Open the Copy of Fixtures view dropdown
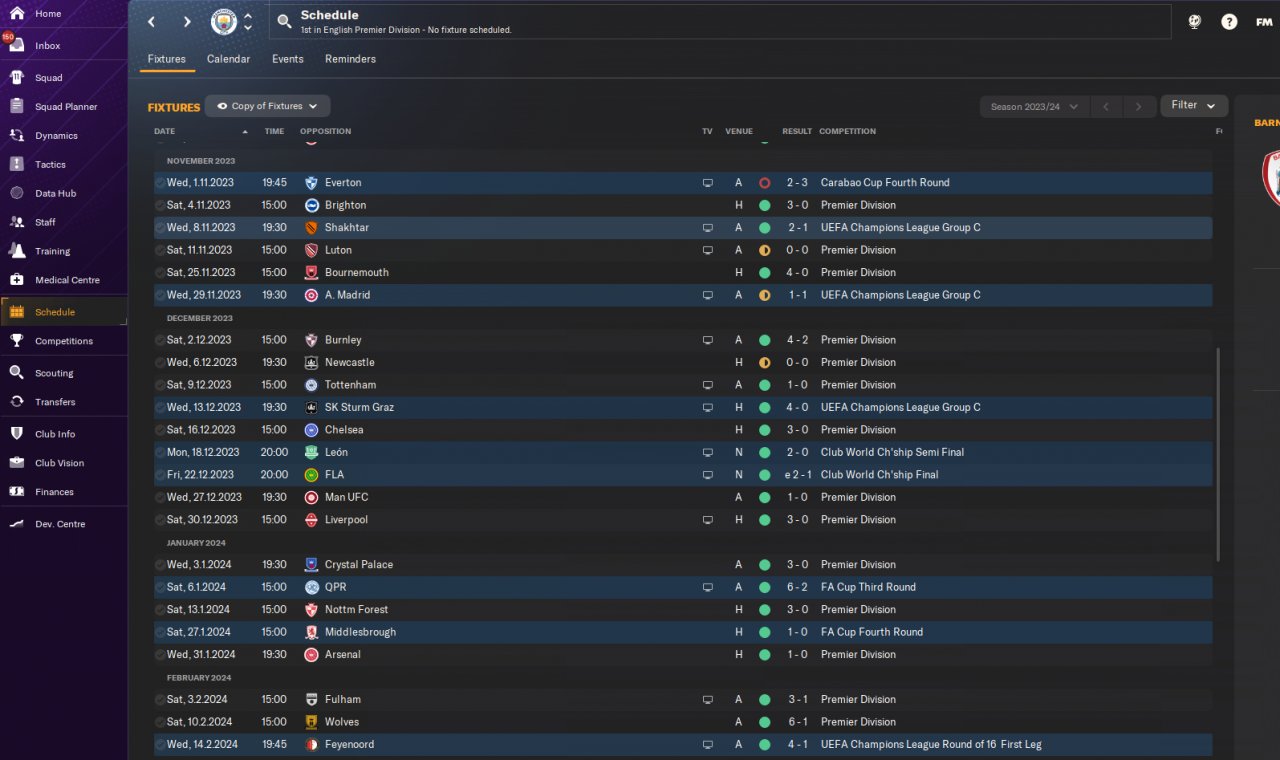 [267, 106]
